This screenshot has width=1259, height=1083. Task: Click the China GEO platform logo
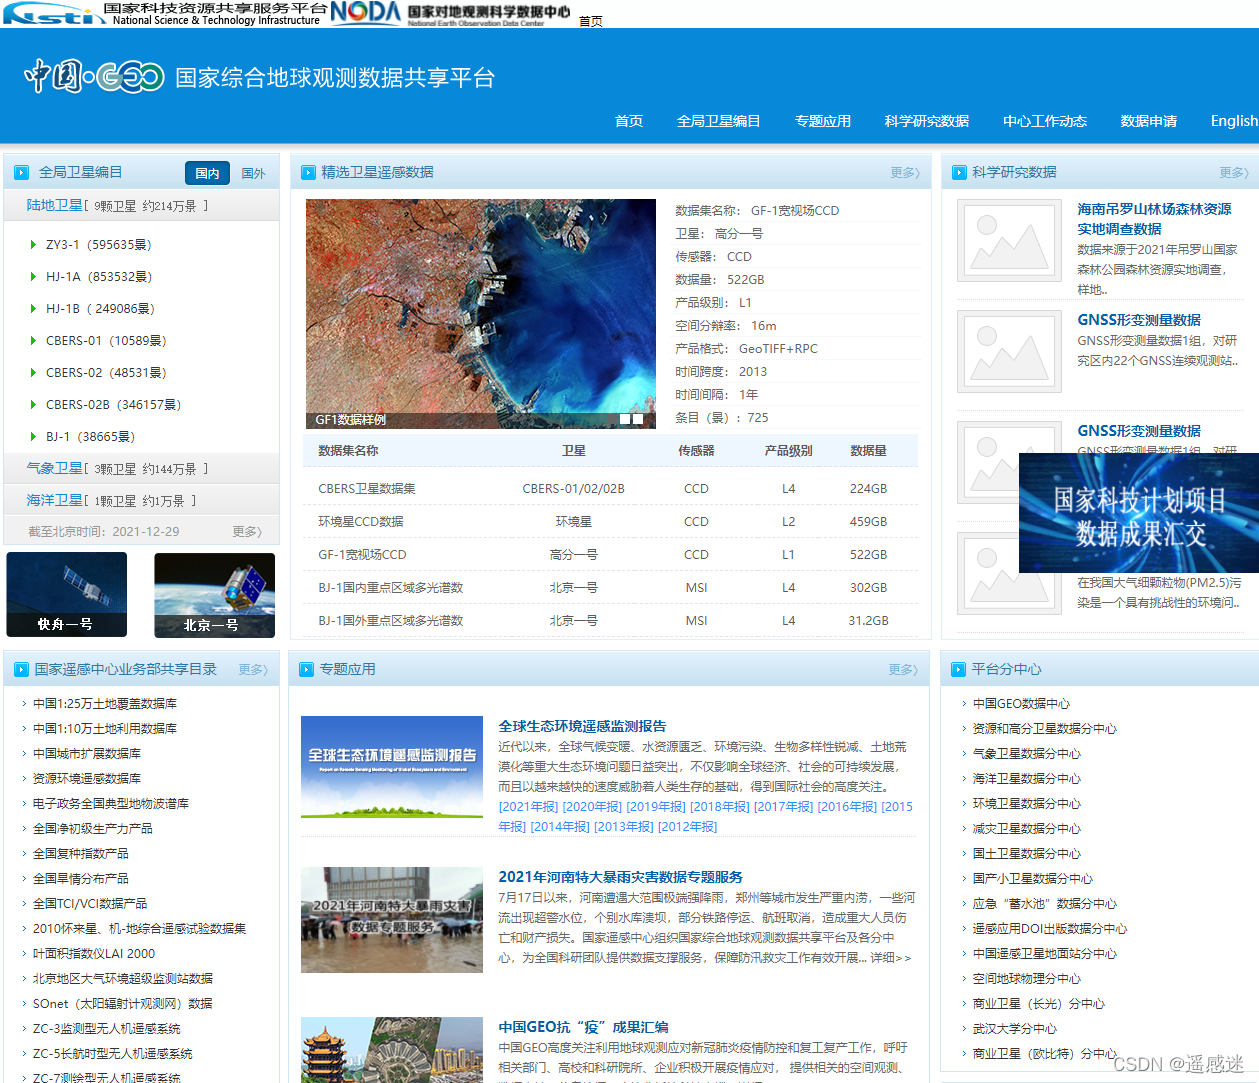click(x=258, y=77)
